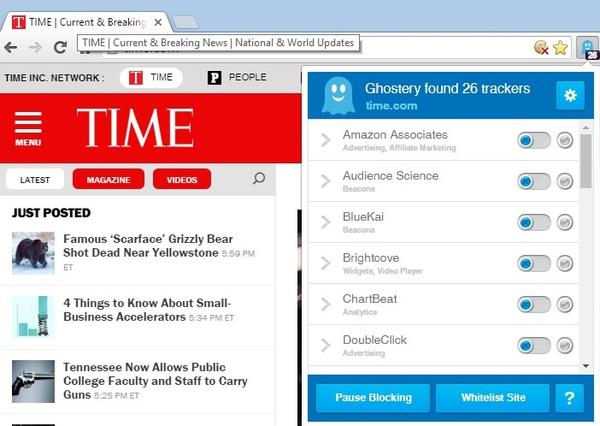The image size is (600, 426).
Task: Open Ghostery settings gear
Action: tap(570, 95)
